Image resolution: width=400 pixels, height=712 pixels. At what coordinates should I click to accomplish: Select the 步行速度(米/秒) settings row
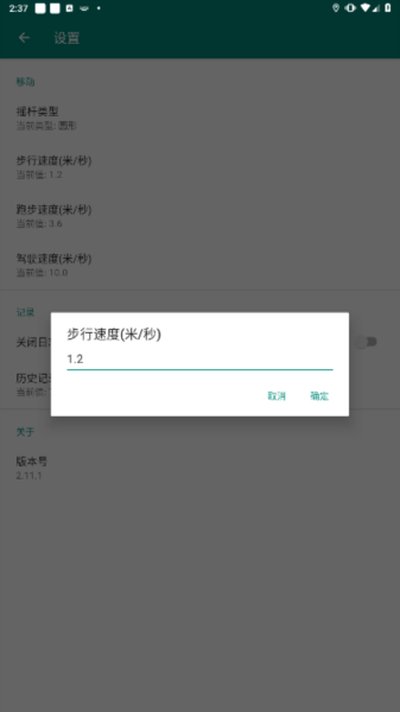point(200,167)
